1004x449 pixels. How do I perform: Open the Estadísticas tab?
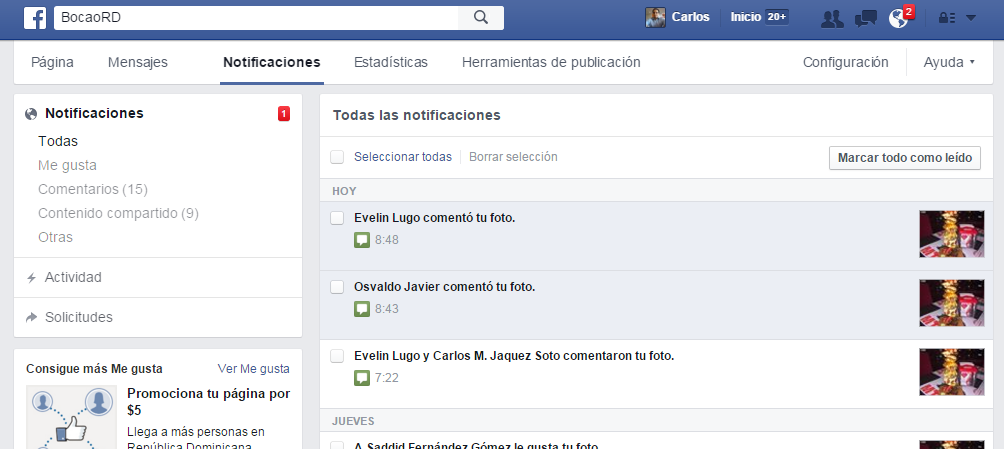coord(391,62)
